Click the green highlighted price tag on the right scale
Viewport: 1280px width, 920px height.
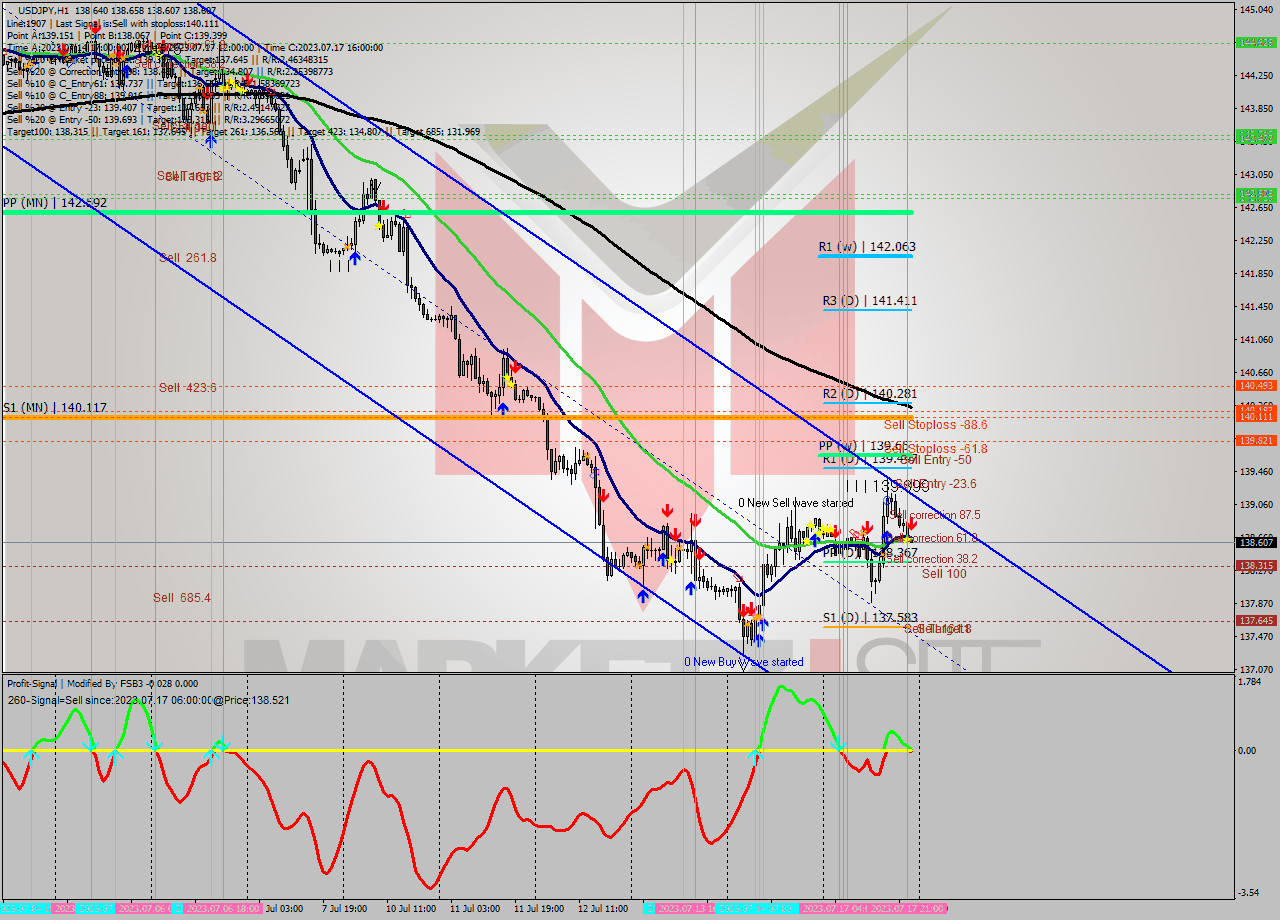pyautogui.click(x=1256, y=43)
